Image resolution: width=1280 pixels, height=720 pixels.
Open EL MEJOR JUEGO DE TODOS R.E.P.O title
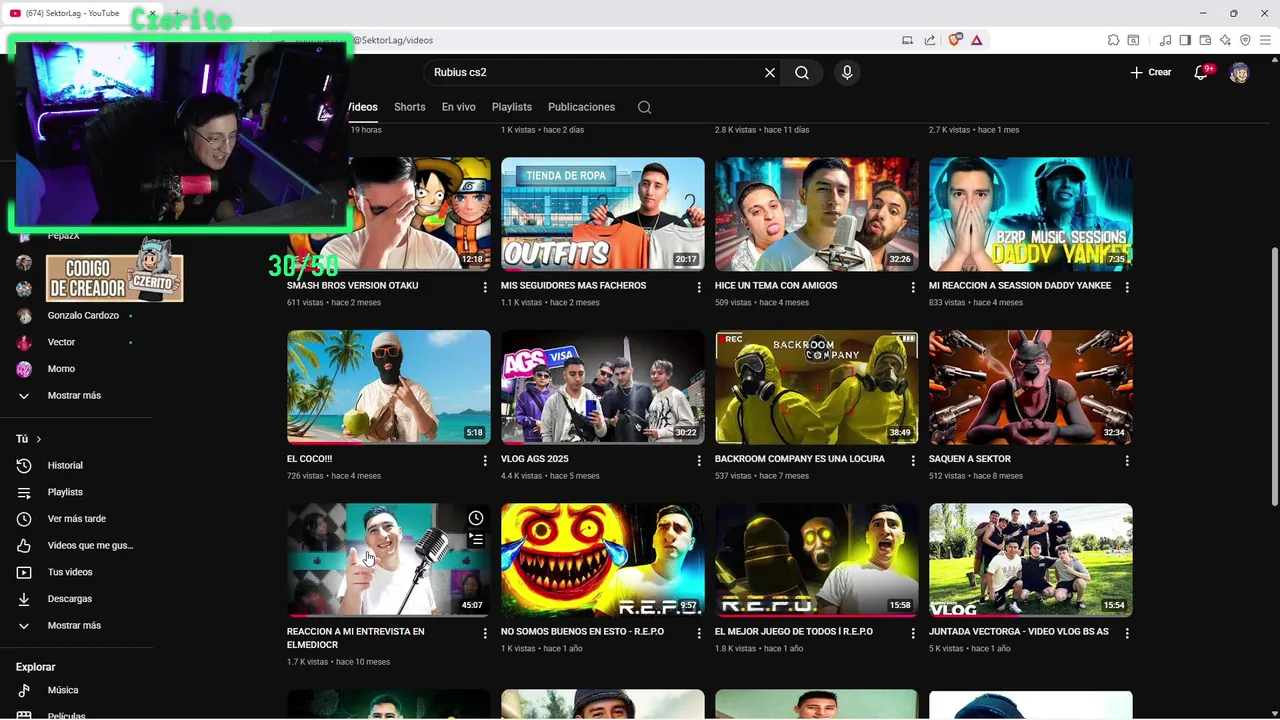point(794,632)
